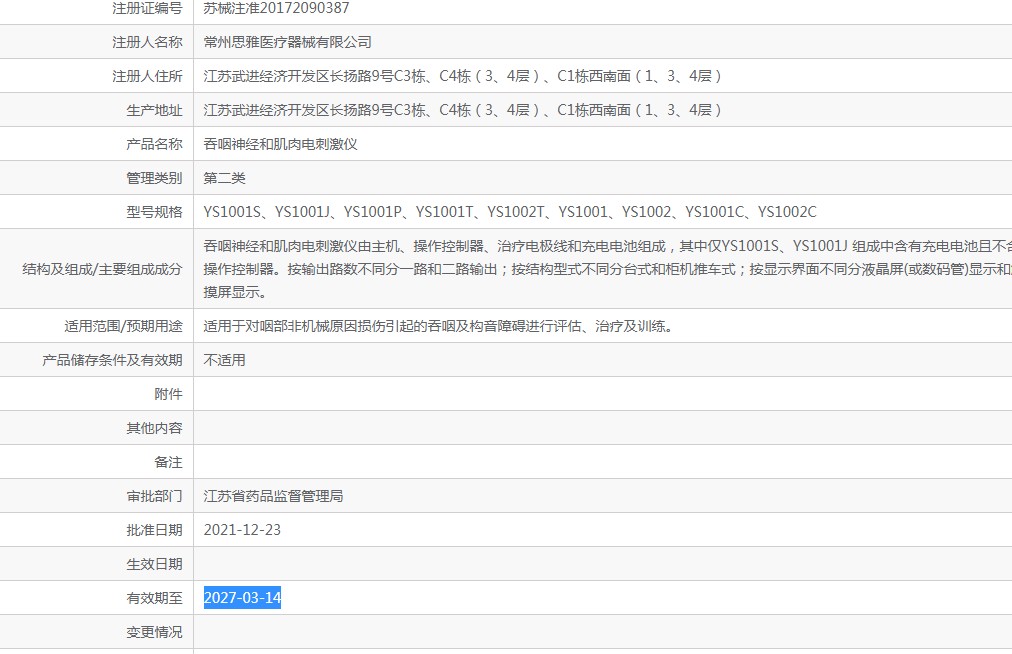Image resolution: width=1012 pixels, height=654 pixels.
Task: Click the 管理类别 label
Action: 154,178
